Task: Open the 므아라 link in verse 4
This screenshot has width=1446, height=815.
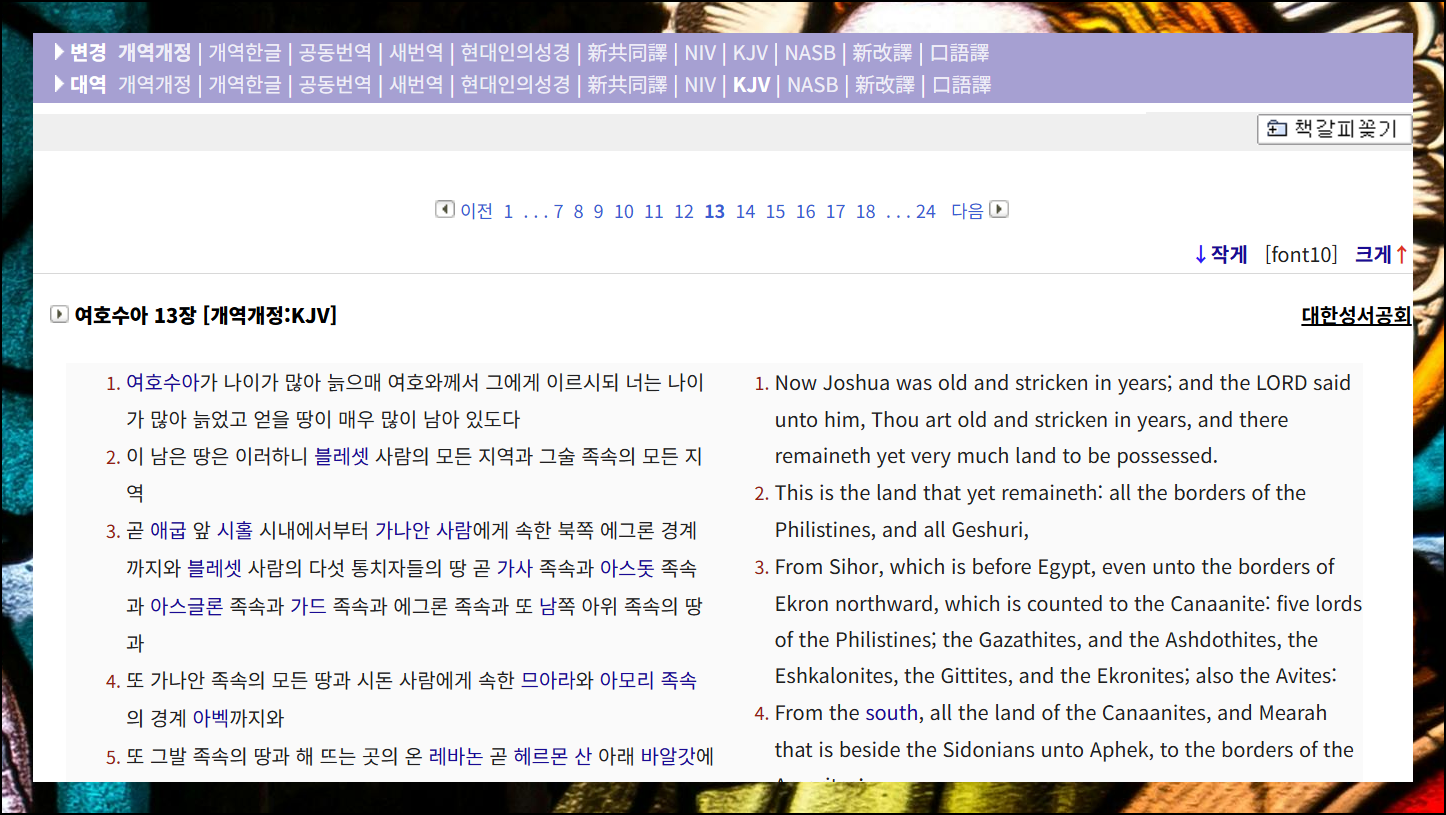Action: tap(548, 681)
